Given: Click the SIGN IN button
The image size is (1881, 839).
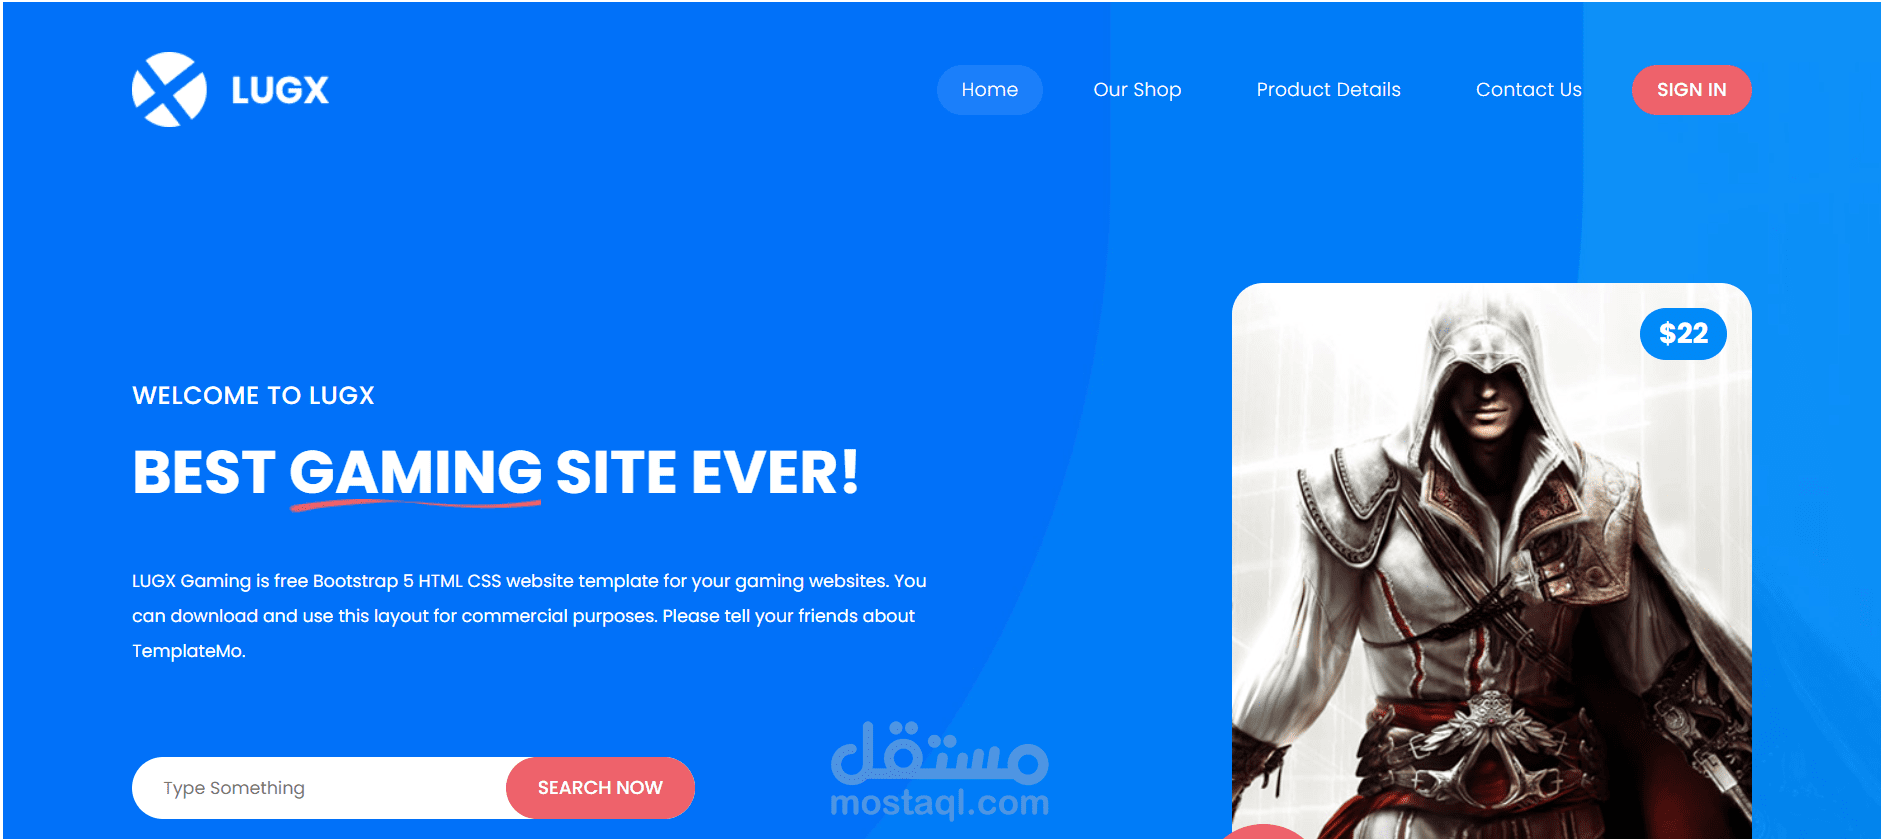Looking at the screenshot, I should pos(1691,90).
